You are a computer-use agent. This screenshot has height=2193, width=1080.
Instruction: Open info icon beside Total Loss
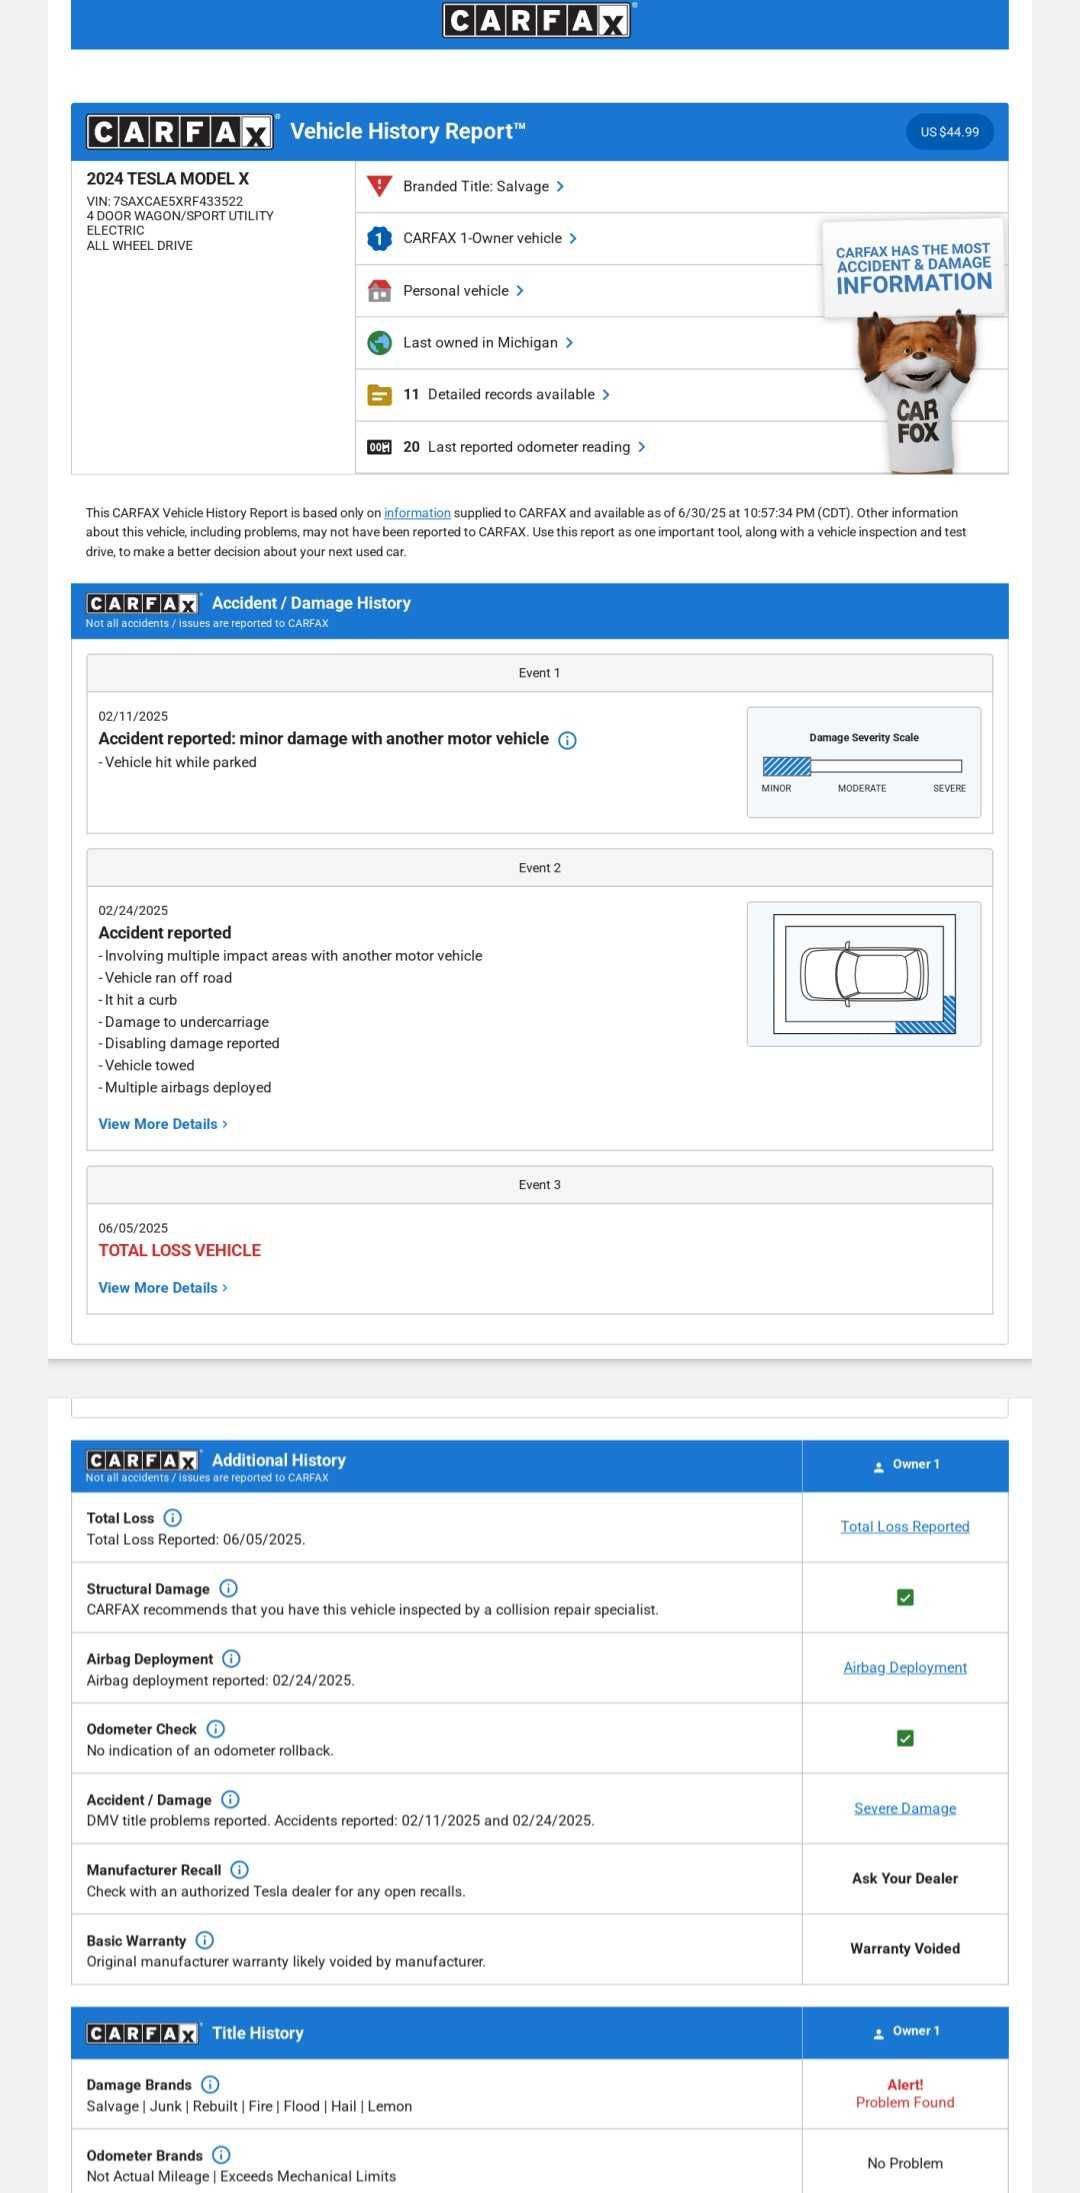click(x=172, y=1518)
